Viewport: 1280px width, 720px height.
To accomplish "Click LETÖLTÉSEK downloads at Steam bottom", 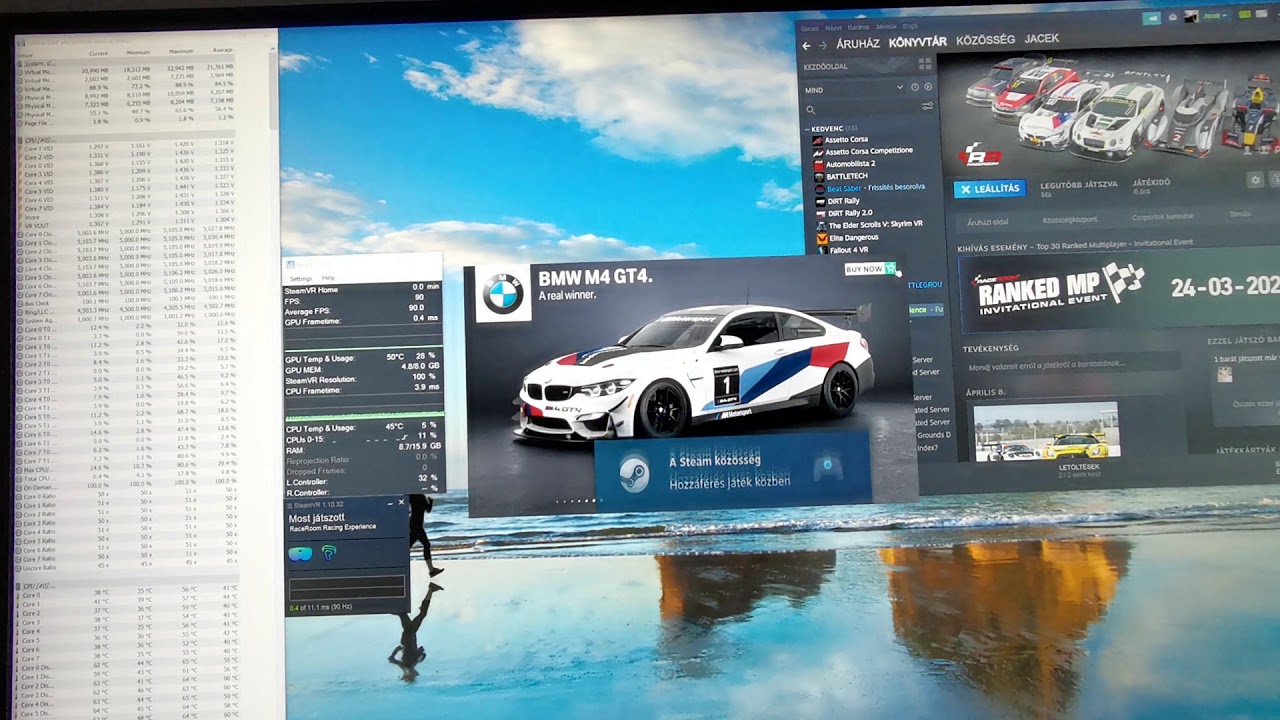I will 1079,467.
